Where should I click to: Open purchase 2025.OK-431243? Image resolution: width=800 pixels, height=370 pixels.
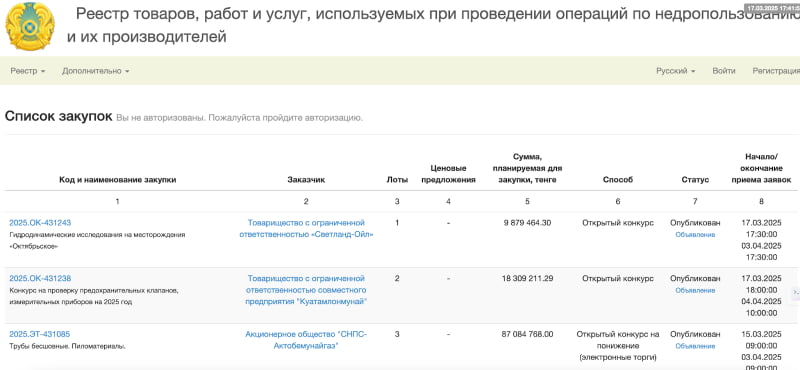(40, 223)
